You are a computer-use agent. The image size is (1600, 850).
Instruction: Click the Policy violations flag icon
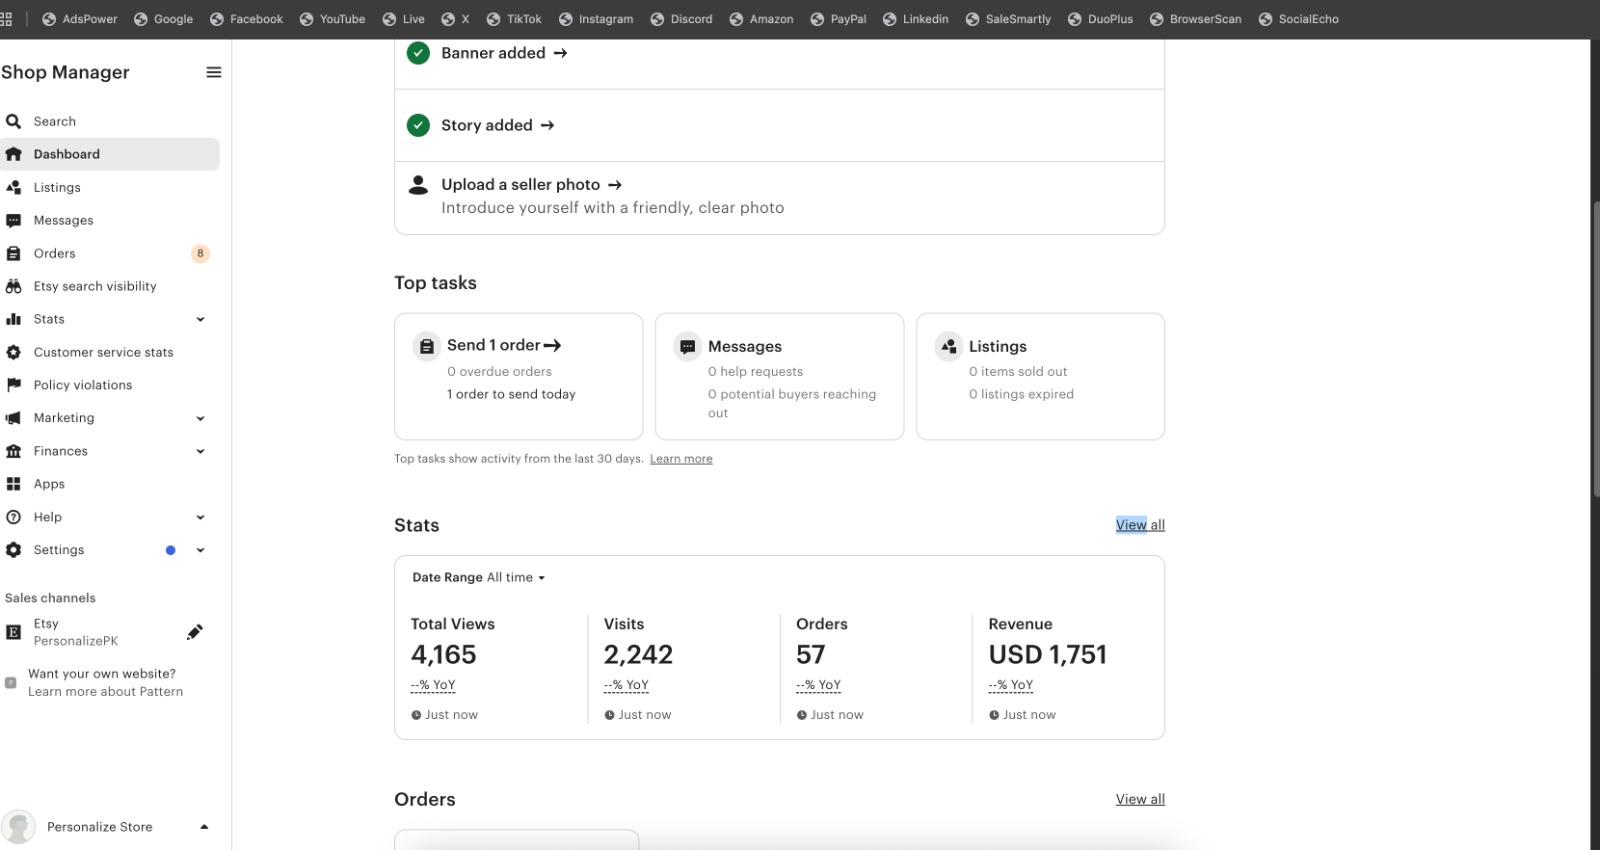point(13,385)
